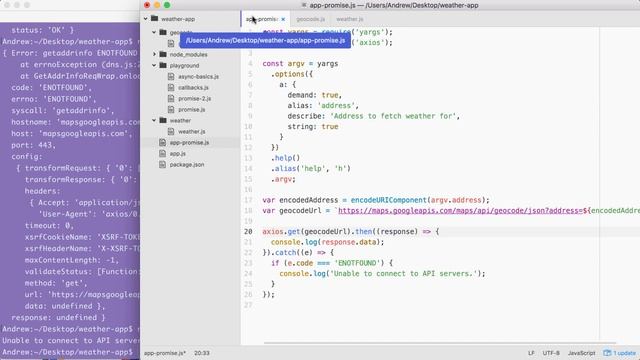Screen dimensions: 640x360
Task: Change the LF line ending in status bar
Action: pyautogui.click(x=531, y=353)
